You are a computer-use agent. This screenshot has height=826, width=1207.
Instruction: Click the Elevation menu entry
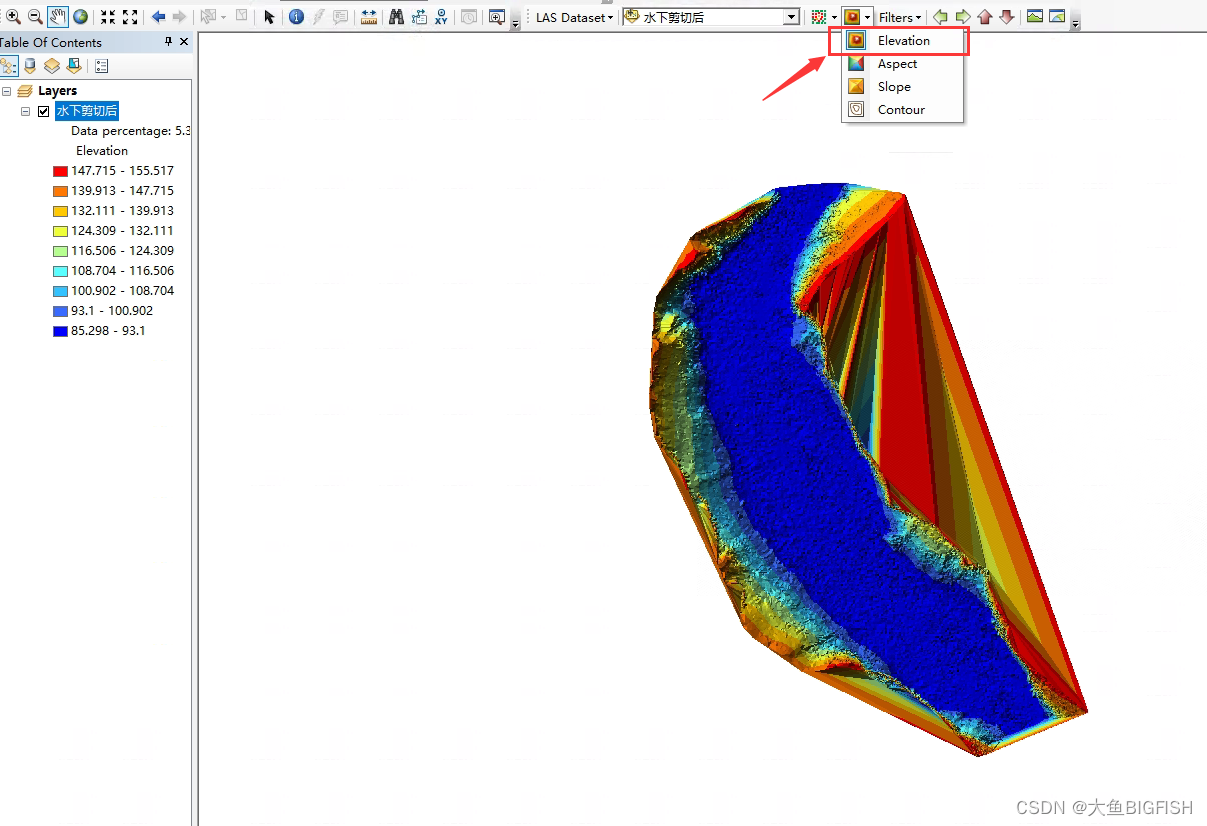click(903, 40)
